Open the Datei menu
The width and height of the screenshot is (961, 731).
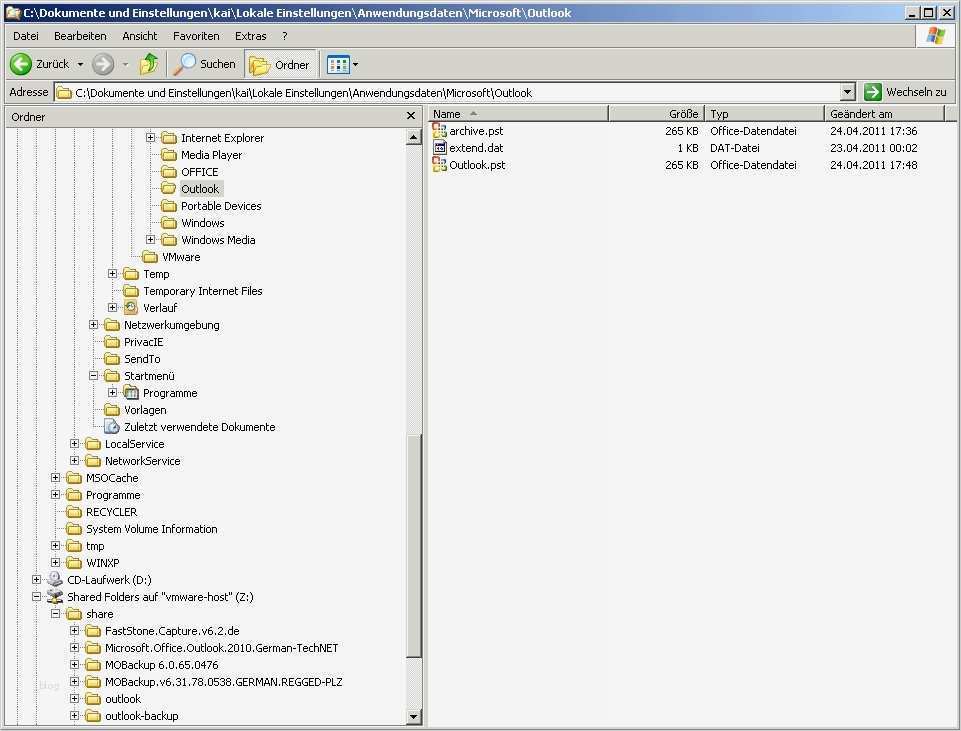click(x=26, y=36)
